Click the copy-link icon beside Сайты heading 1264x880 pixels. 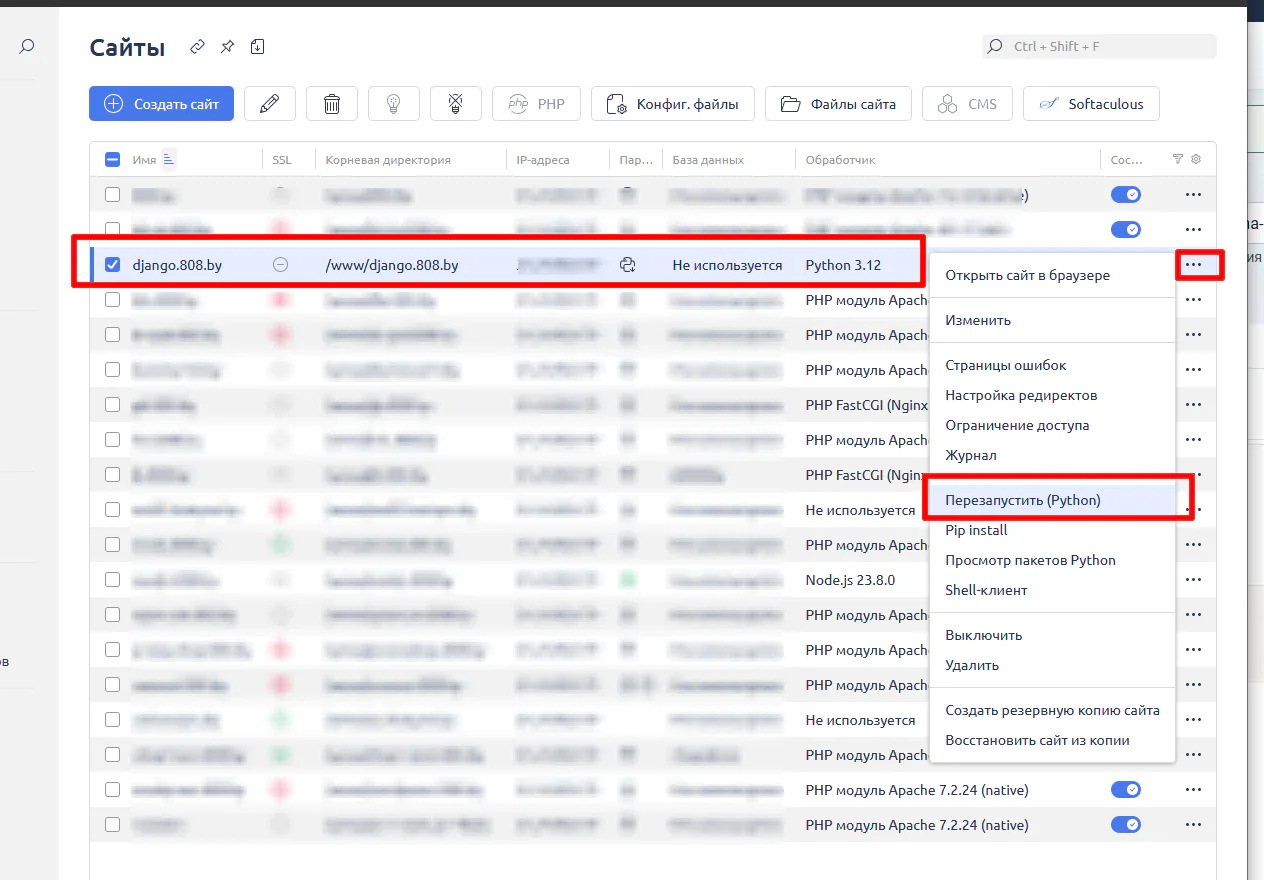(x=198, y=47)
